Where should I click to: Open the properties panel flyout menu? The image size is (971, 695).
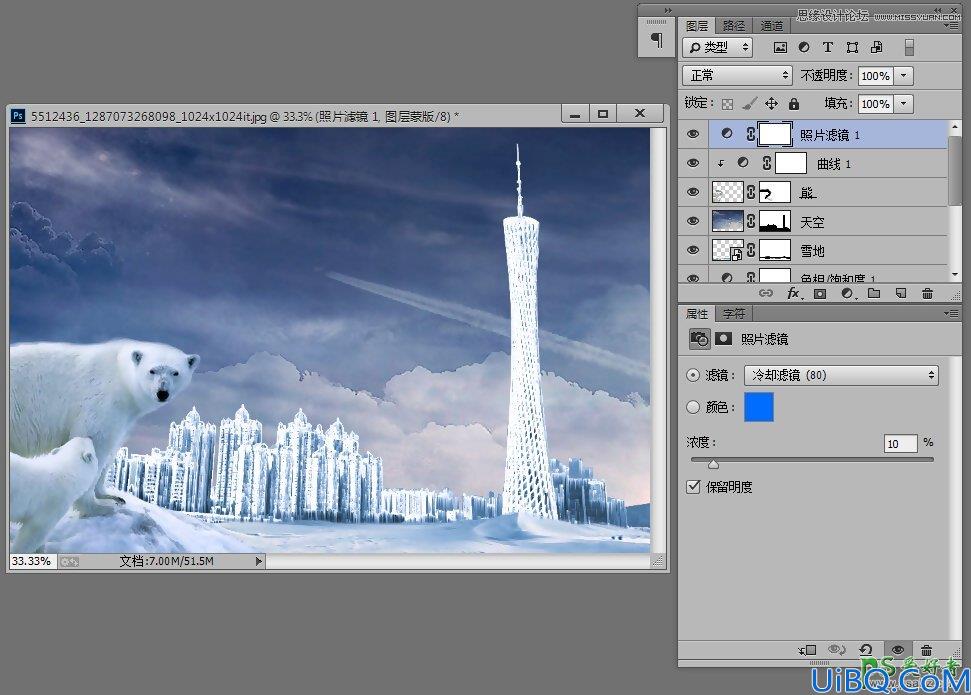coord(950,314)
